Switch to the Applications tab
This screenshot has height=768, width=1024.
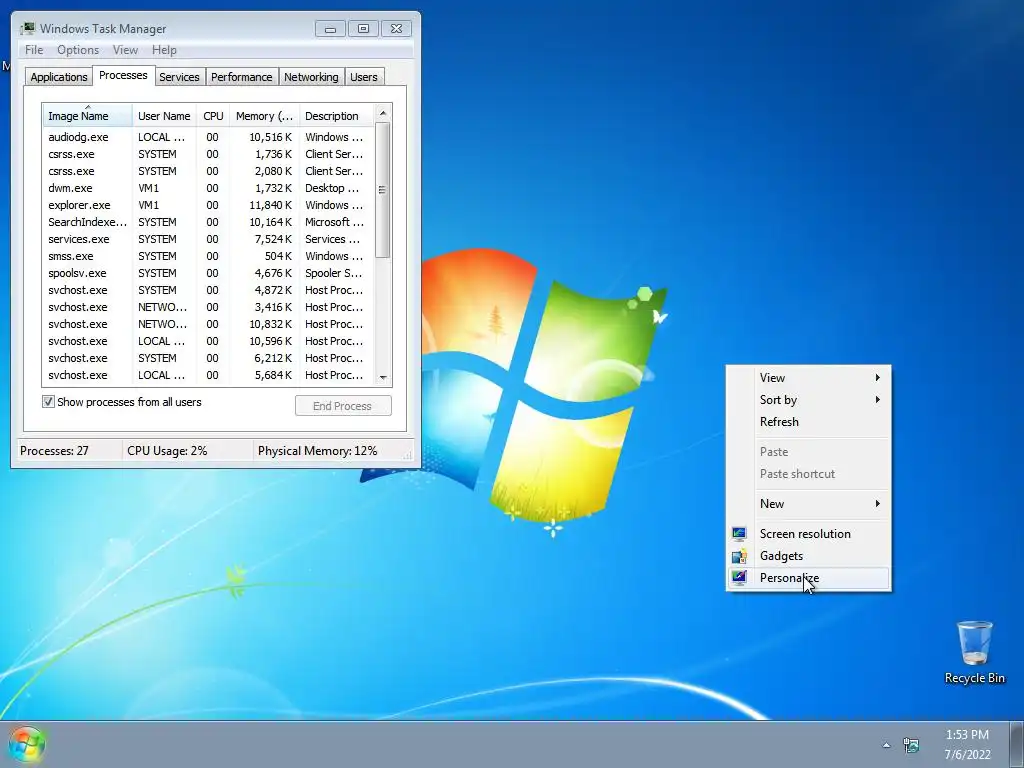[59, 77]
